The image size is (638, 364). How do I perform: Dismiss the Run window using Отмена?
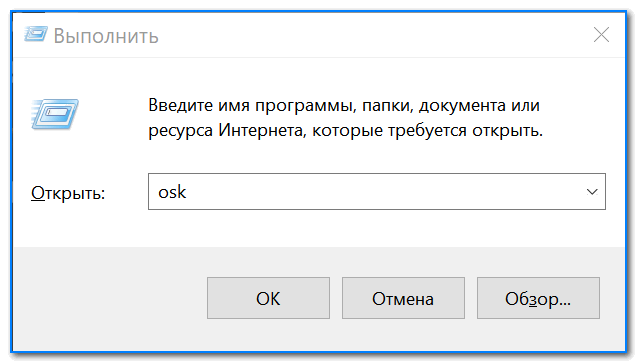[403, 298]
